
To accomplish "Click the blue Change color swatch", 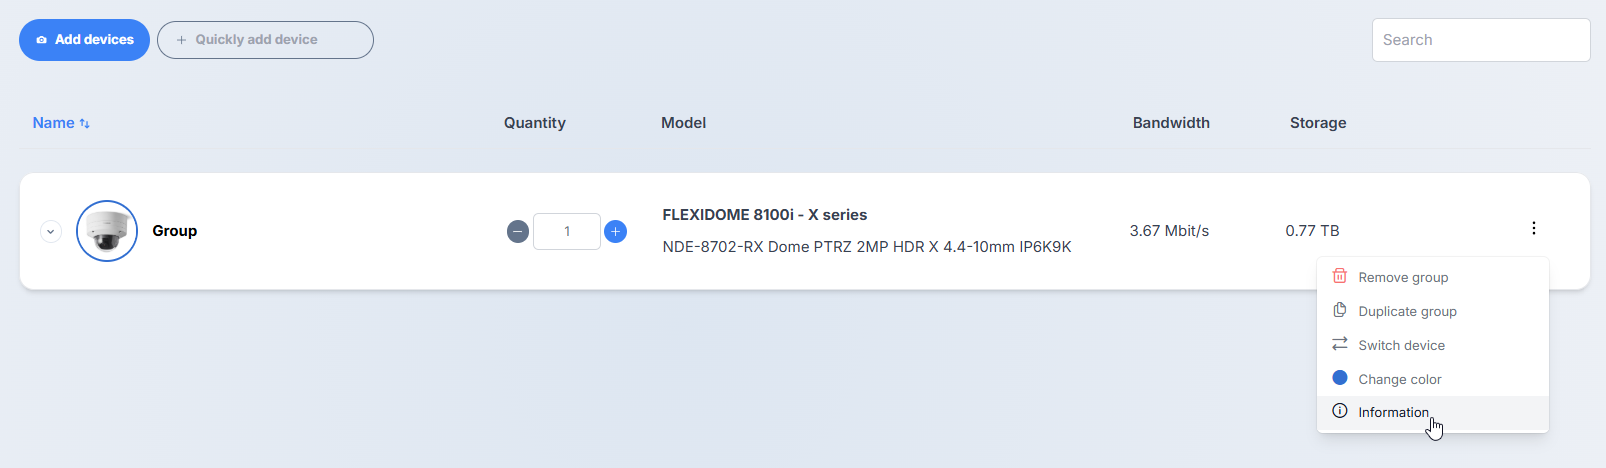I will click(1340, 378).
